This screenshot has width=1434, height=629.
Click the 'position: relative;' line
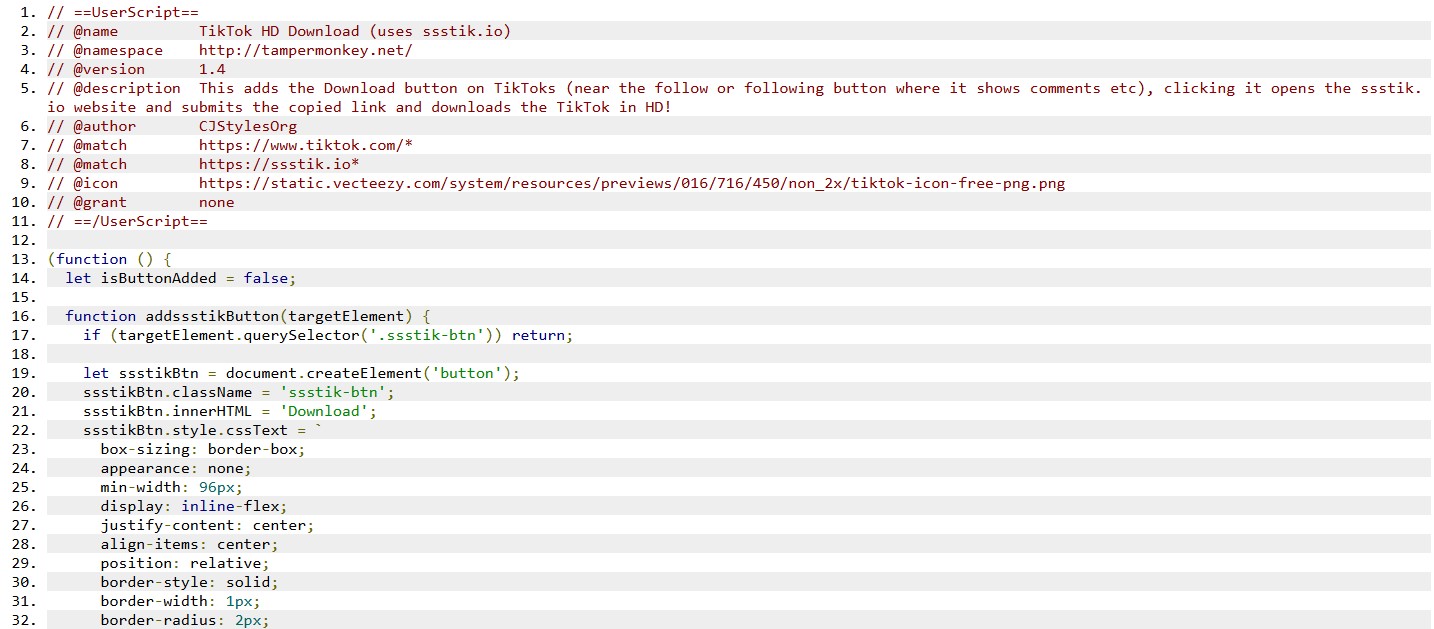(x=185, y=563)
